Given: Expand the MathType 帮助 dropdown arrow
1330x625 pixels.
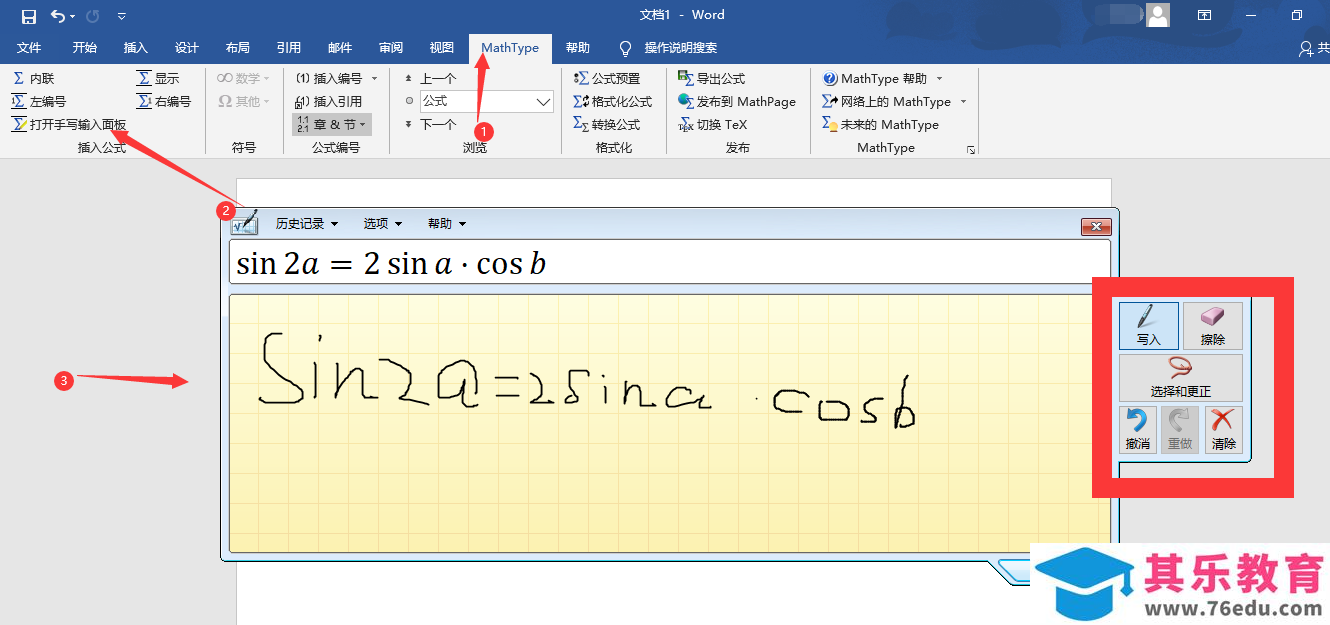Looking at the screenshot, I should click(x=939, y=78).
